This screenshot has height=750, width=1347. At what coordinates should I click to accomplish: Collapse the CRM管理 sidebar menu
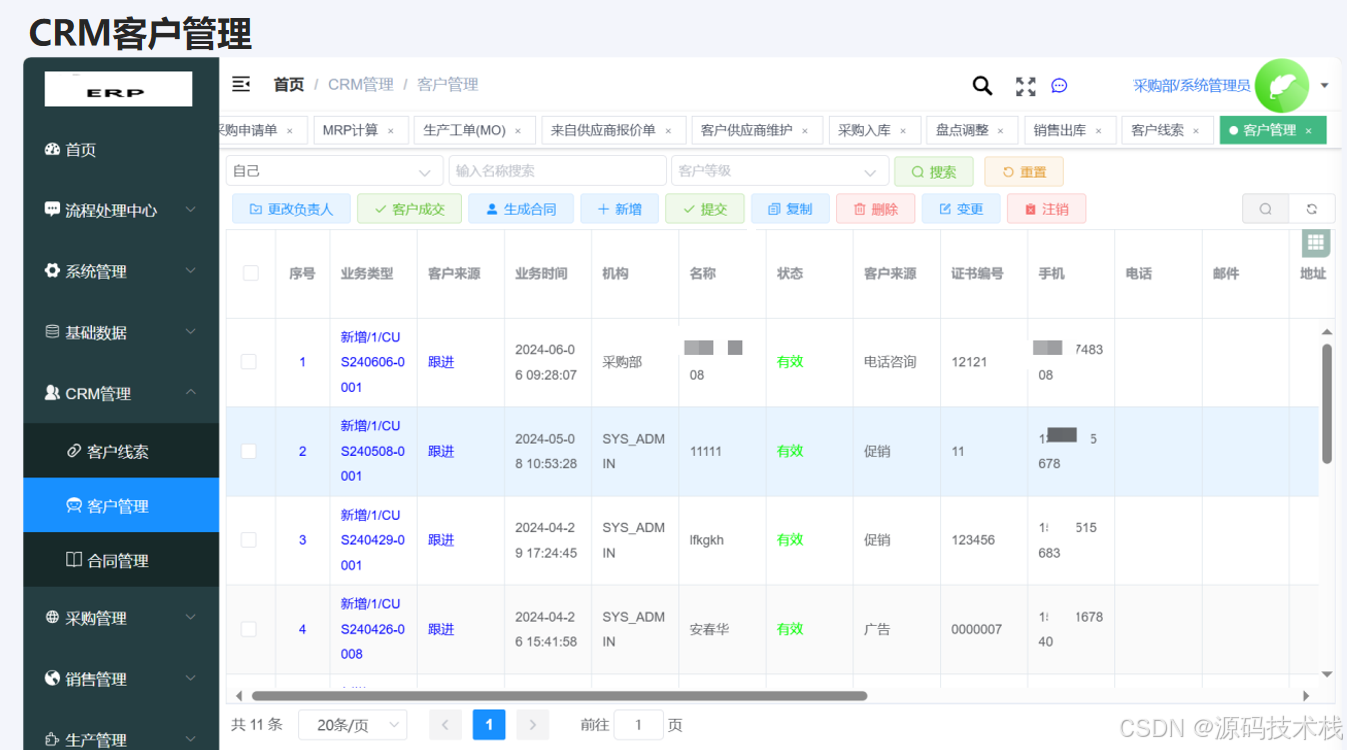121,394
